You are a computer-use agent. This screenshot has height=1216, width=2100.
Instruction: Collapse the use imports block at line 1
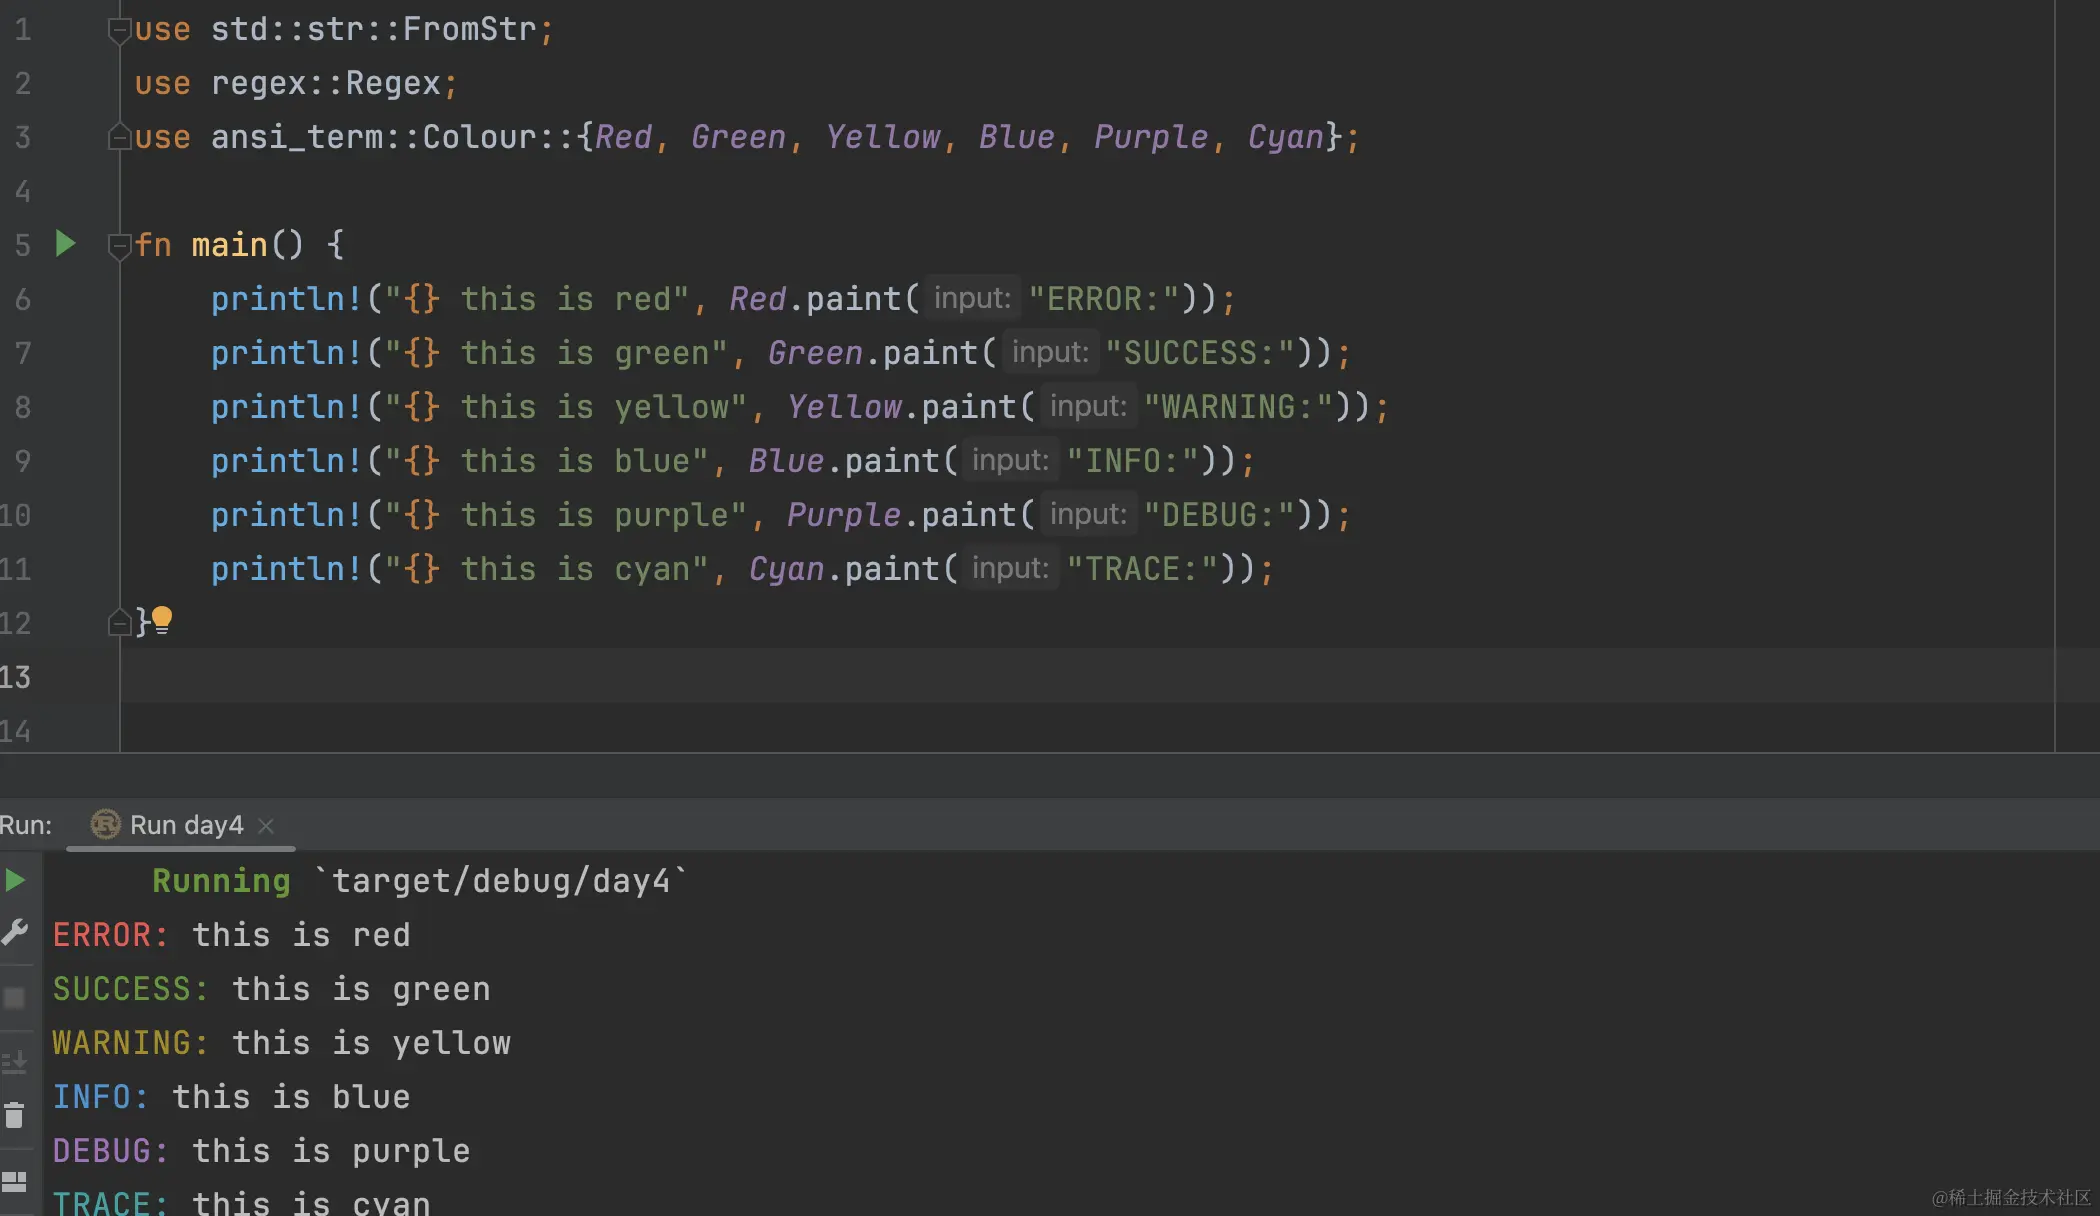coord(119,31)
